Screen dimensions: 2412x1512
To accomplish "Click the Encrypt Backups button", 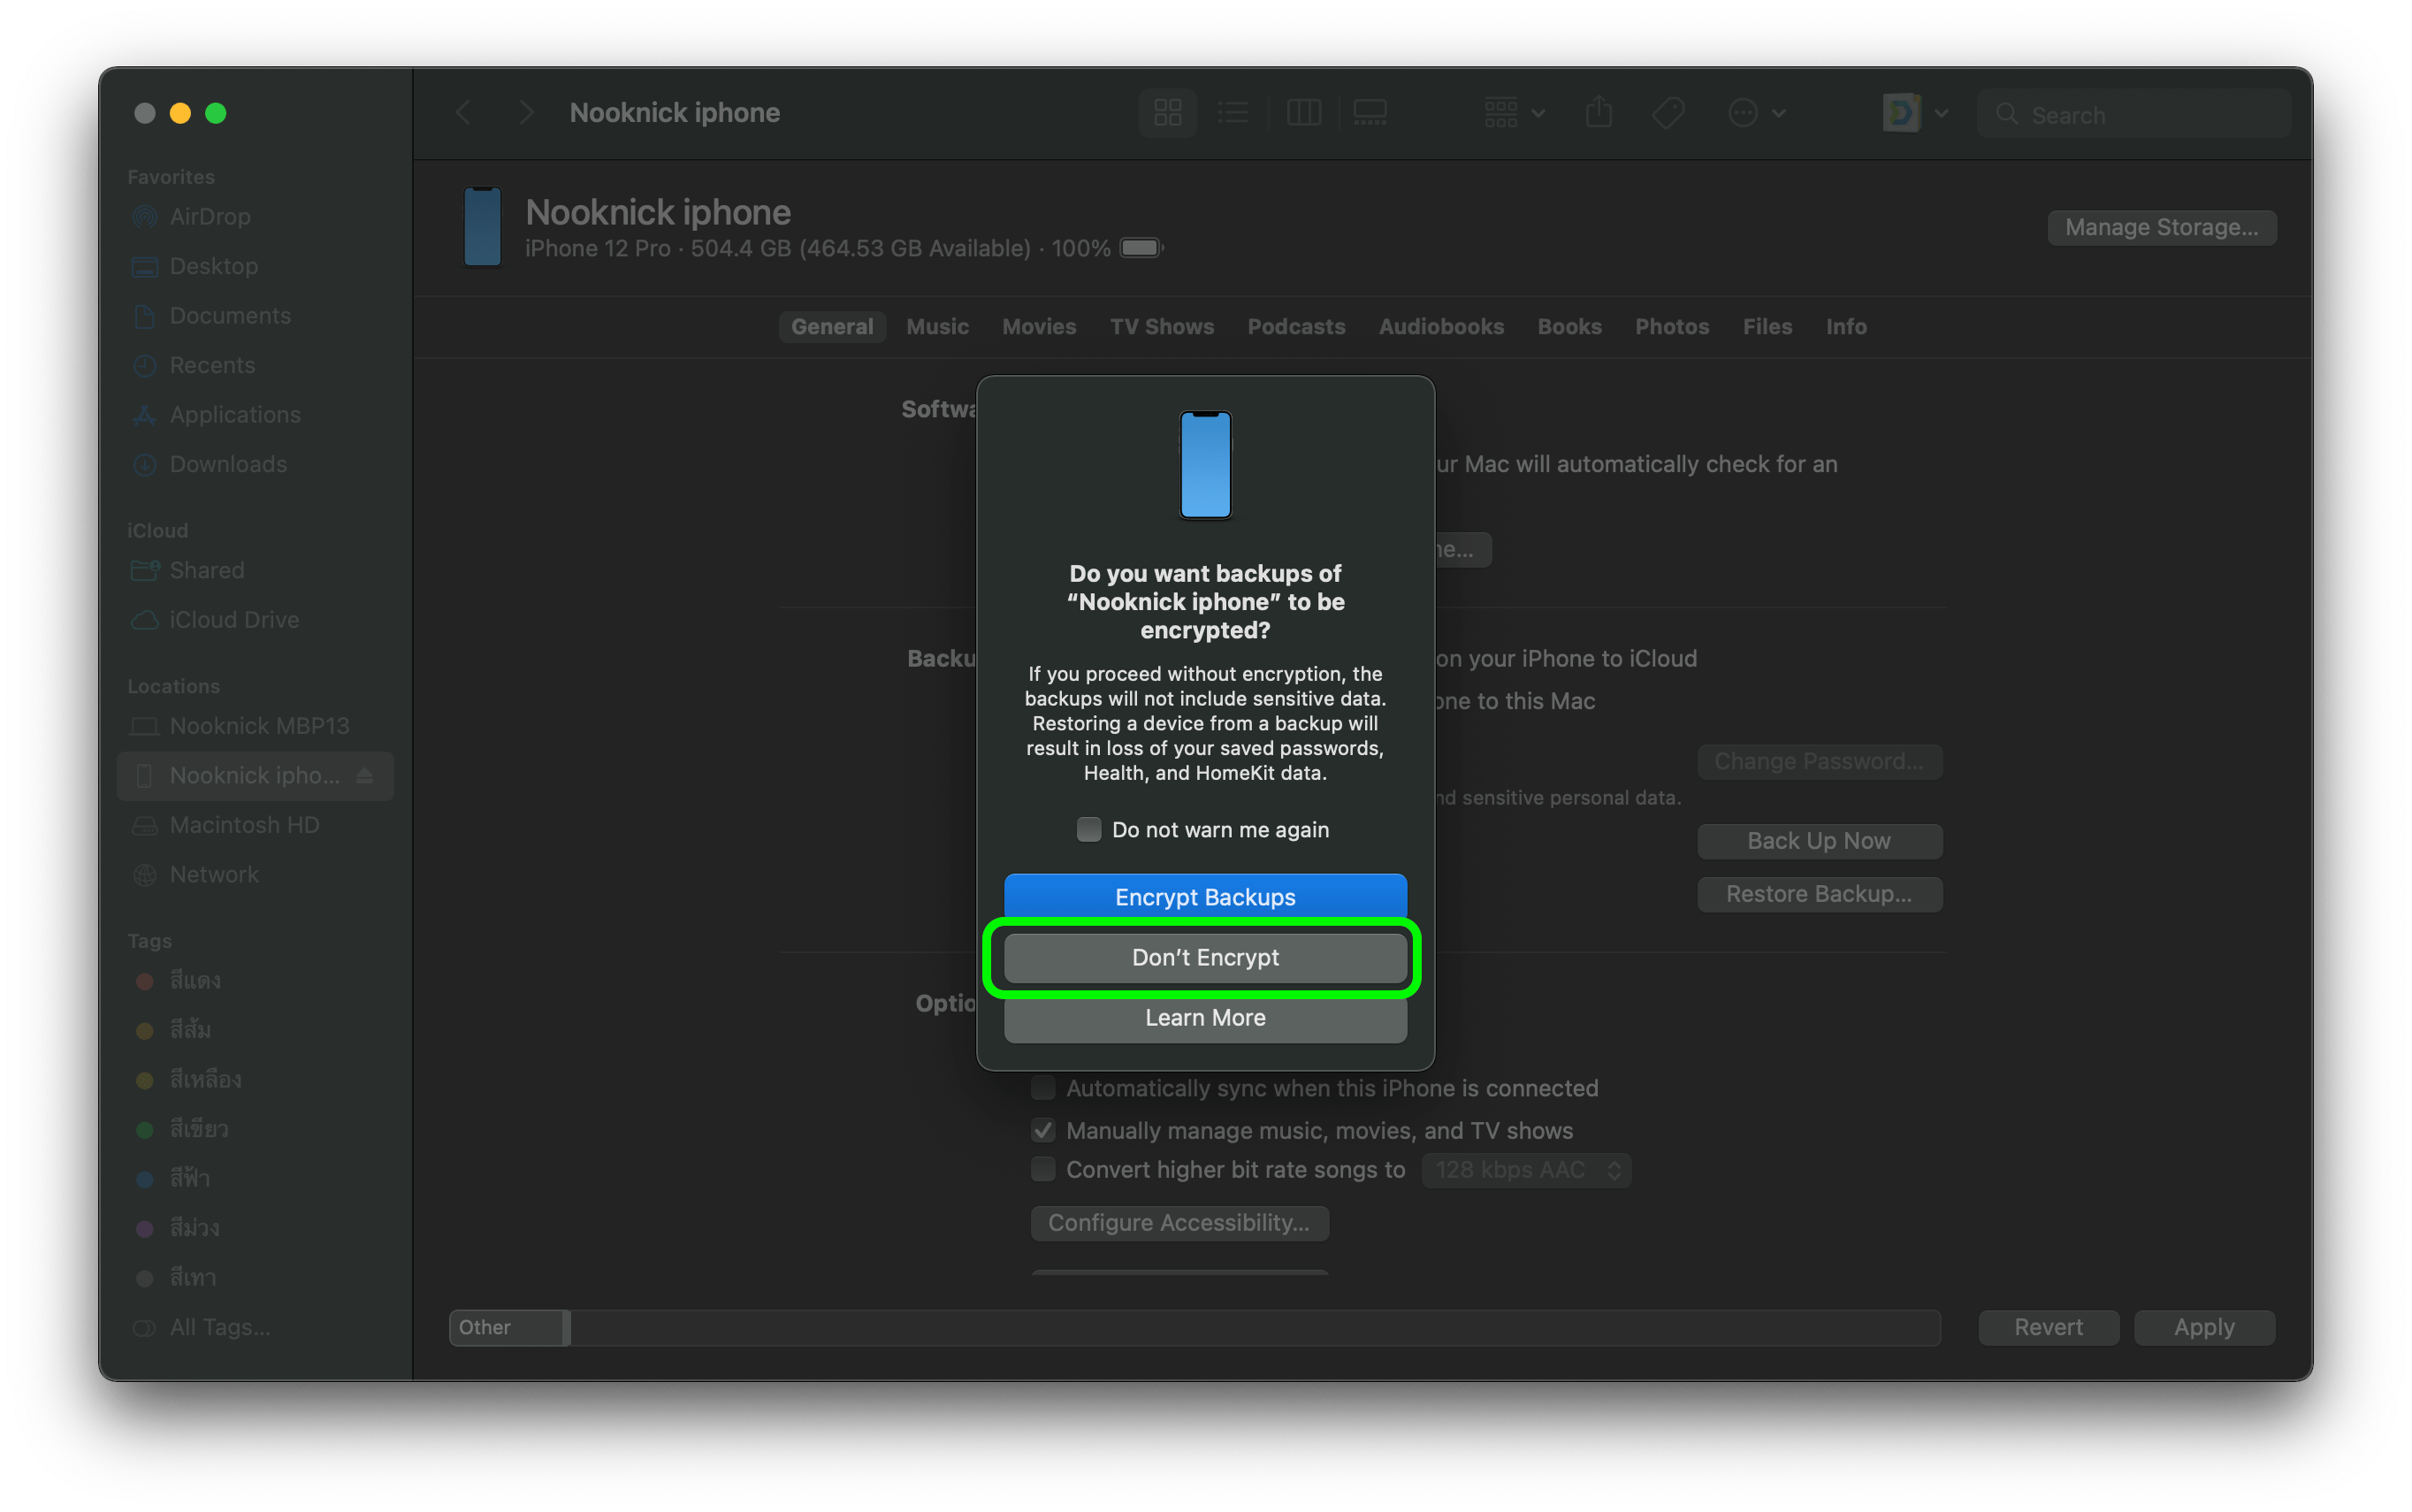I will tap(1205, 897).
